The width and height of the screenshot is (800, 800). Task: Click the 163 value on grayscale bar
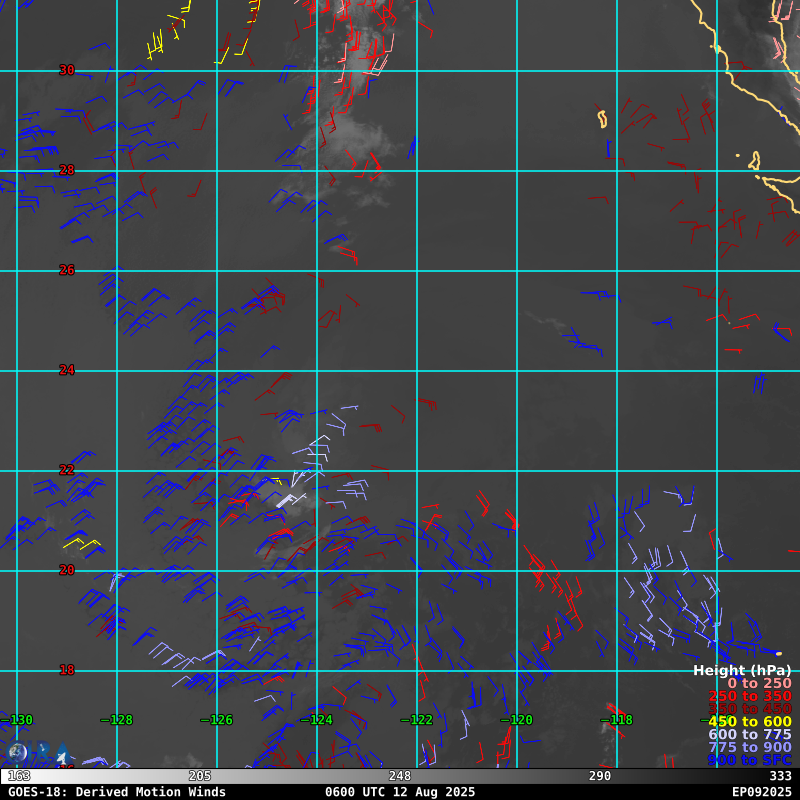[19, 776]
